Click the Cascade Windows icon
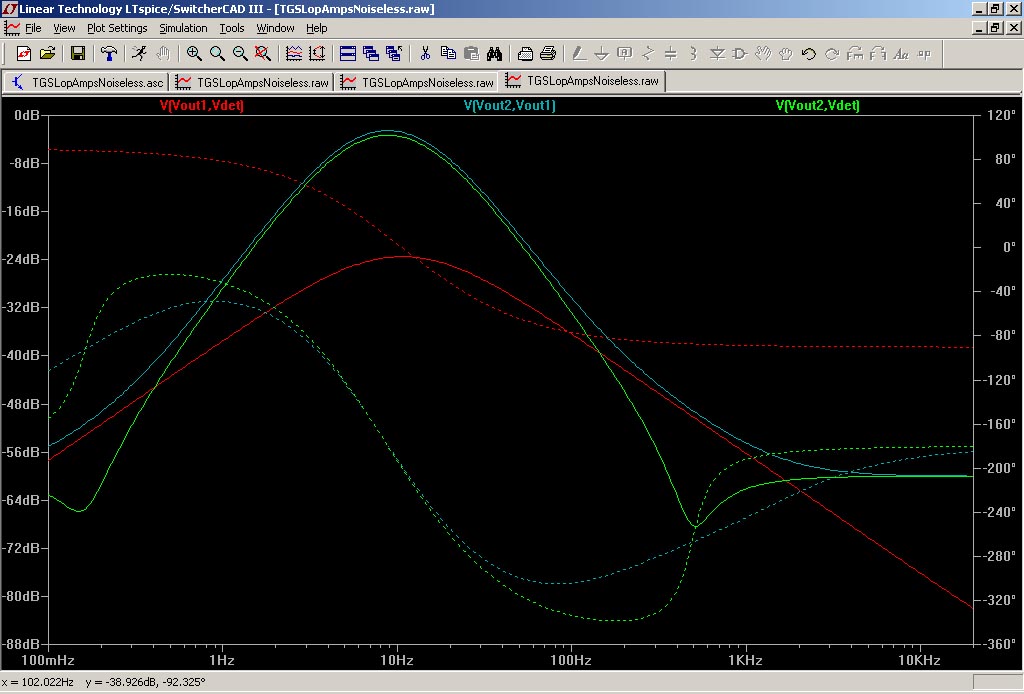Viewport: 1024px width, 694px height. click(371, 54)
